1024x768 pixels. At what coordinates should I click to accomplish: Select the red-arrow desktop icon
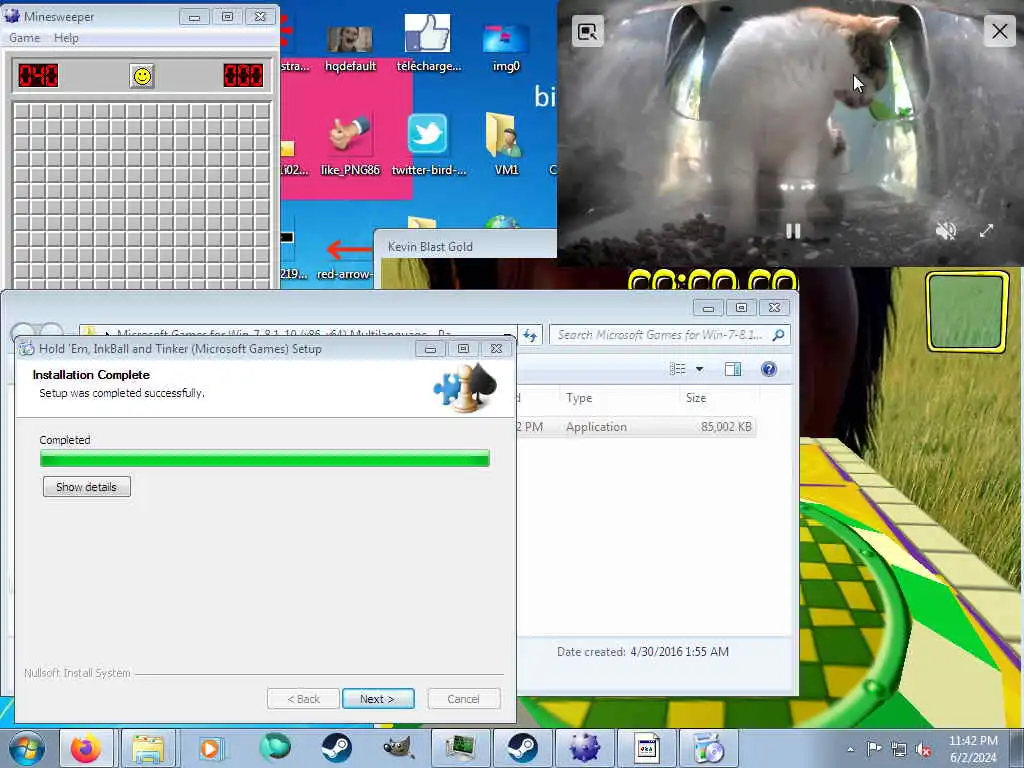pos(346,259)
